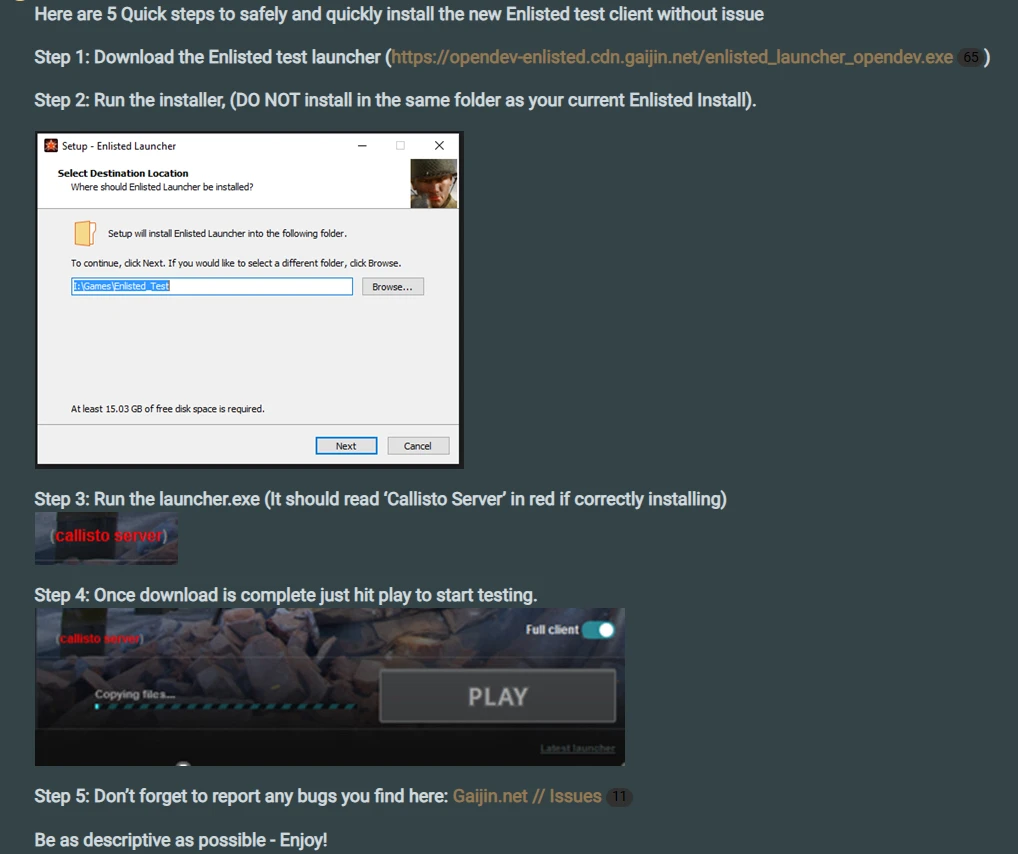Click the soldier image in the setup header
The height and width of the screenshot is (854, 1018).
click(434, 184)
